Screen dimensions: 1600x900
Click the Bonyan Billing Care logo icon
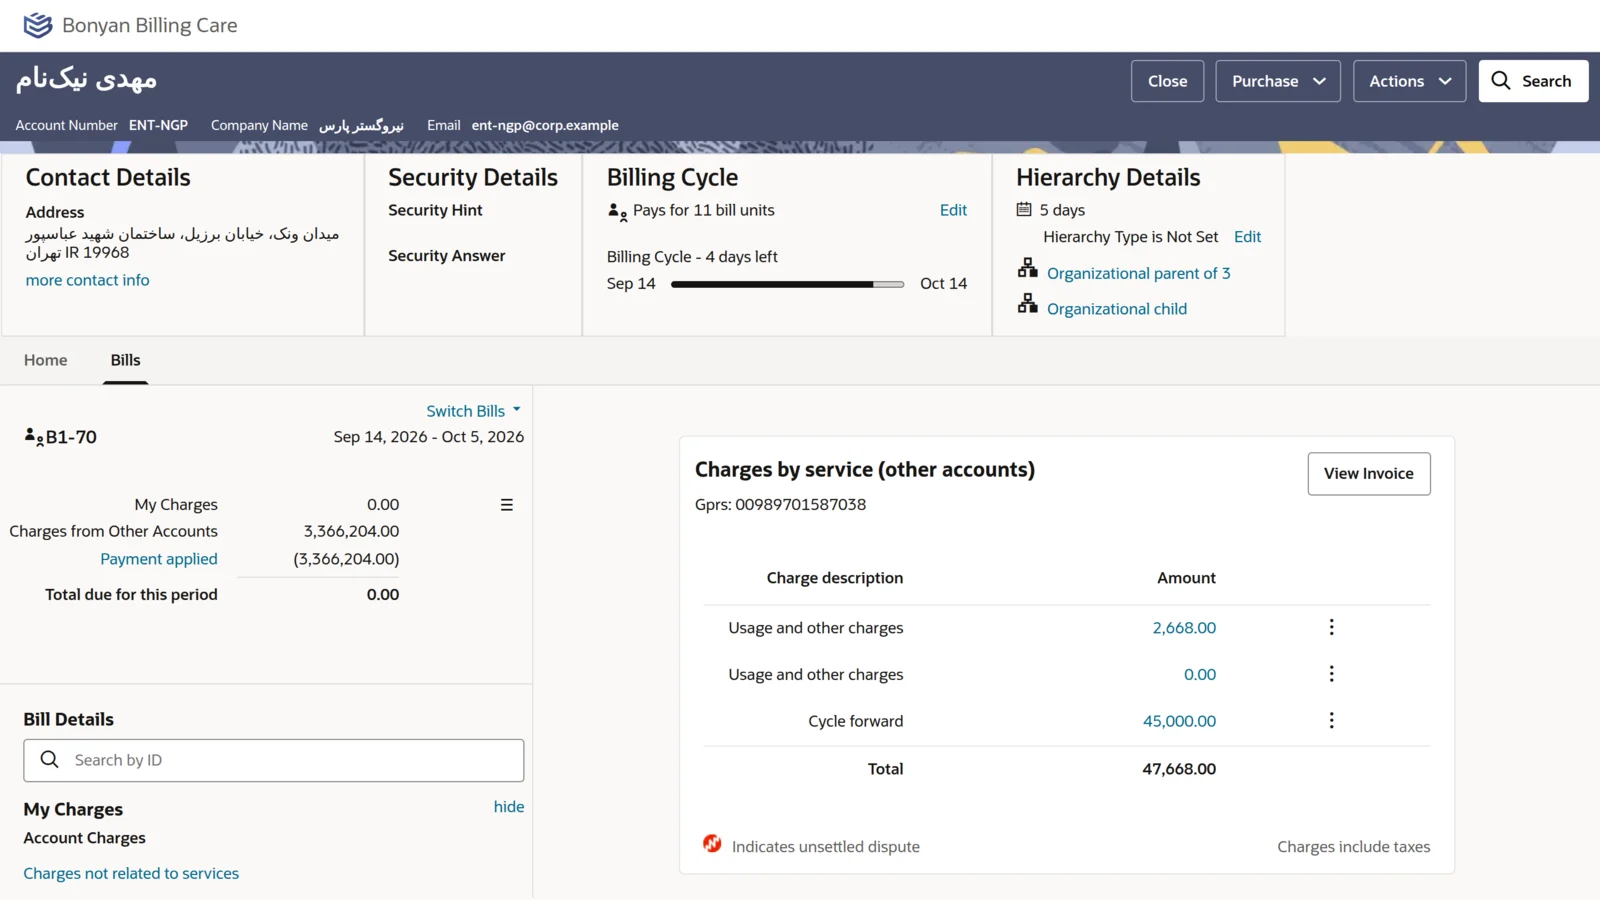[x=37, y=25]
